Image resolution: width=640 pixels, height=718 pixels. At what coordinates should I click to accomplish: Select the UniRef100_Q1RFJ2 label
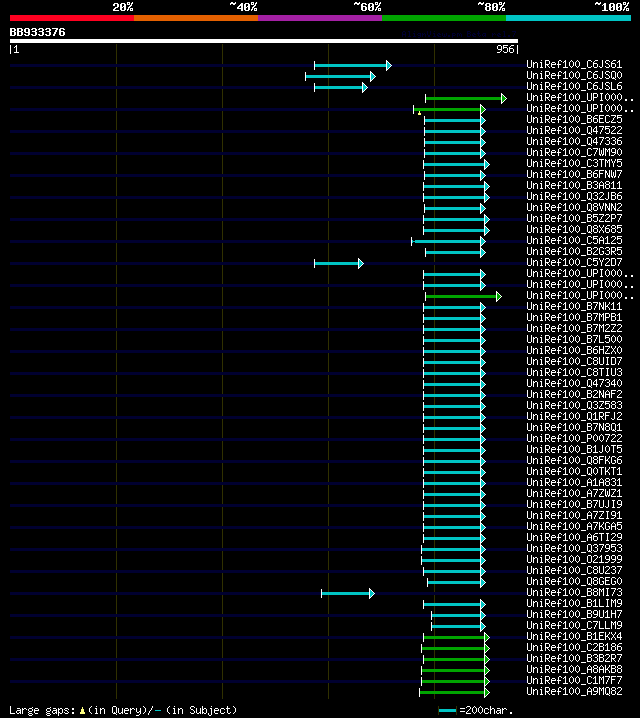click(574, 416)
